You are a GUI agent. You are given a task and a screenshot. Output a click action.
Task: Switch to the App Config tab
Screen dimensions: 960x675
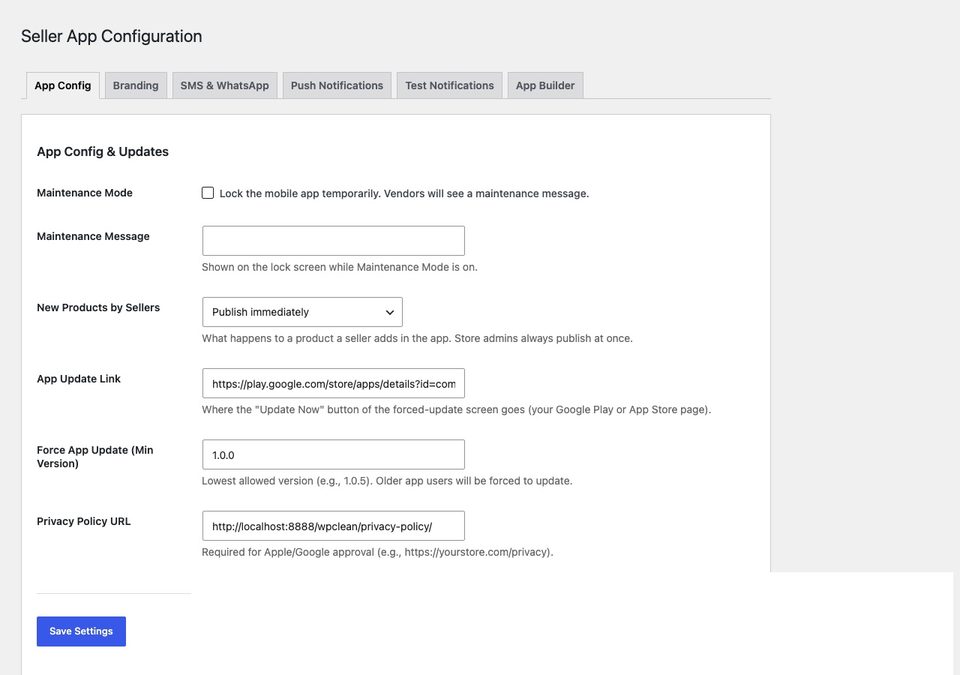pyautogui.click(x=62, y=86)
